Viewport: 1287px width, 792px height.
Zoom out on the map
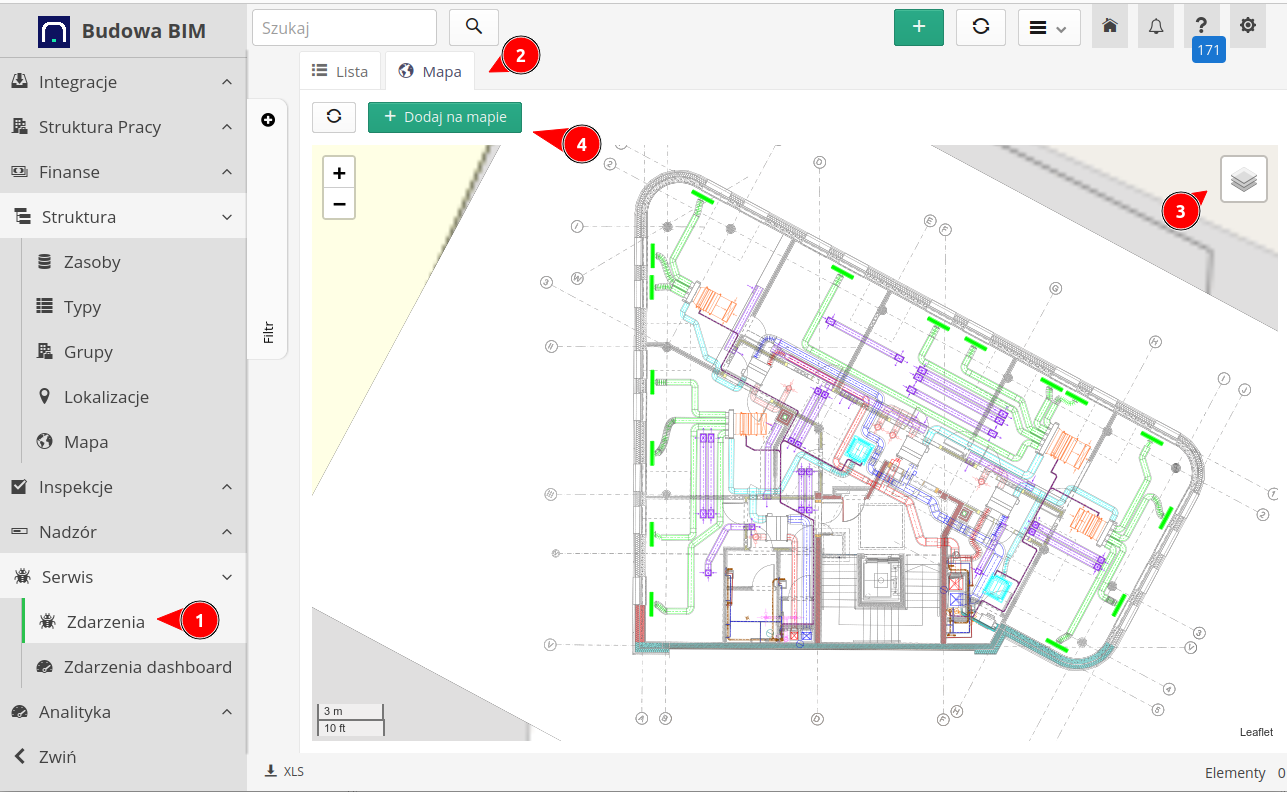pyautogui.click(x=339, y=204)
